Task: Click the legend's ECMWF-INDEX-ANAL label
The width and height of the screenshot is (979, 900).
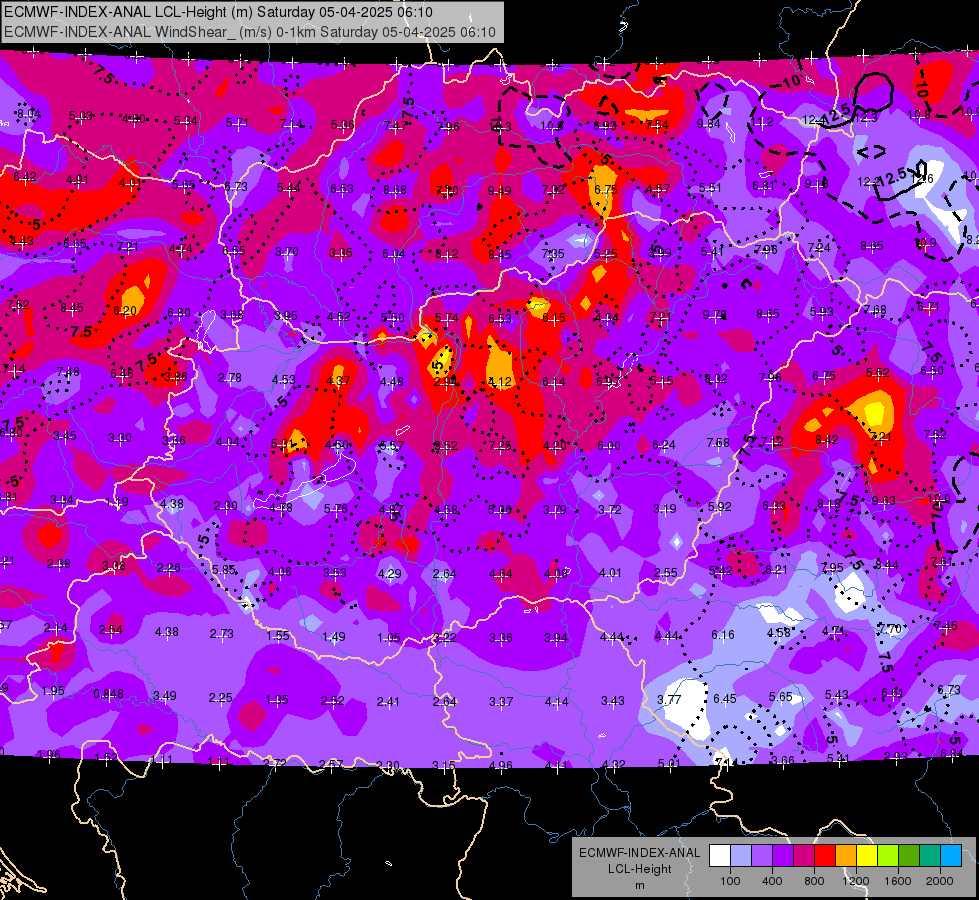Action: click(x=639, y=853)
